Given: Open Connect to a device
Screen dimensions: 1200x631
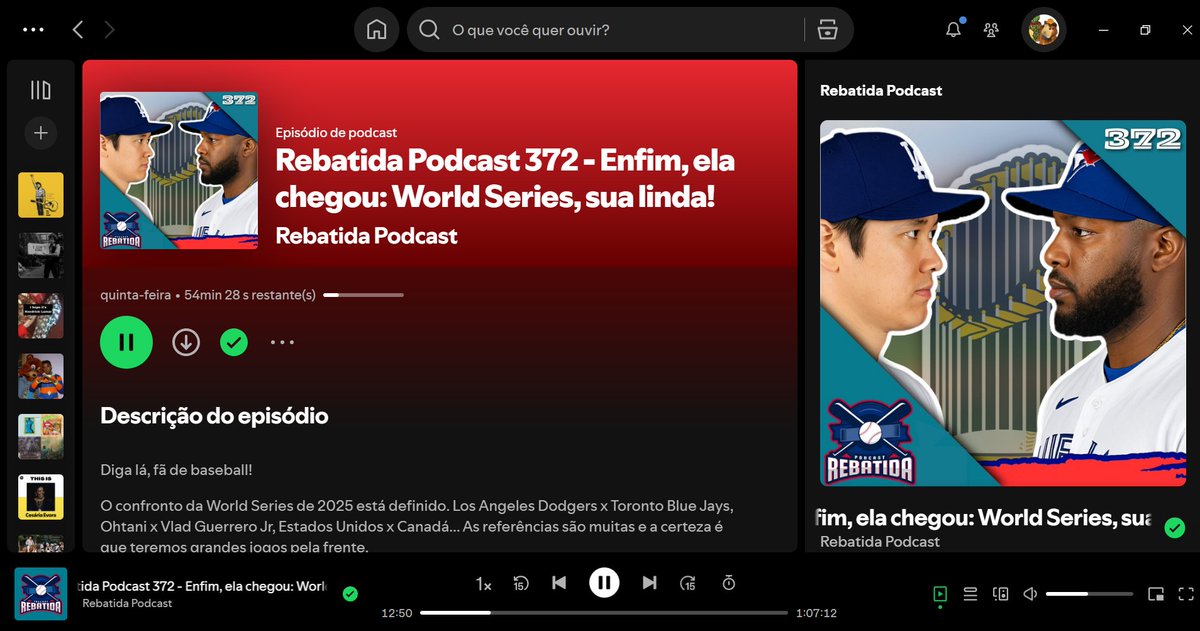Looking at the screenshot, I should [1001, 594].
